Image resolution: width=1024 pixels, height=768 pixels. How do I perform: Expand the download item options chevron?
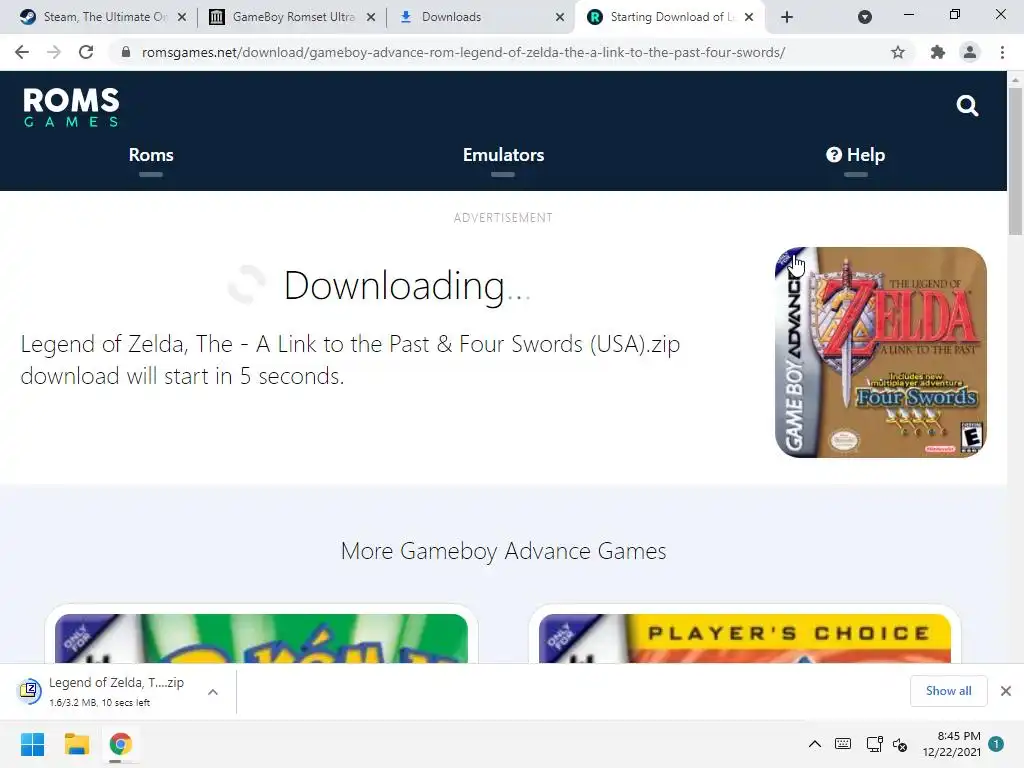[x=213, y=692]
